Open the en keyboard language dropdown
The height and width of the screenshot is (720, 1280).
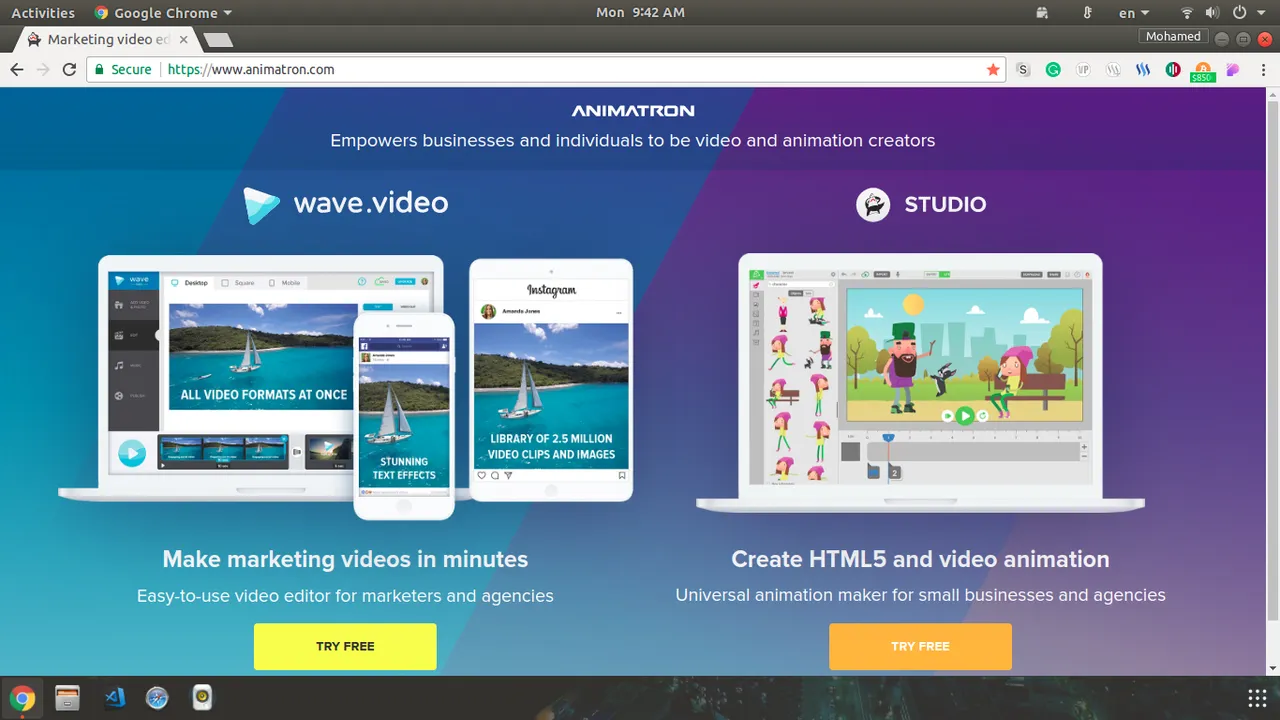(1134, 13)
